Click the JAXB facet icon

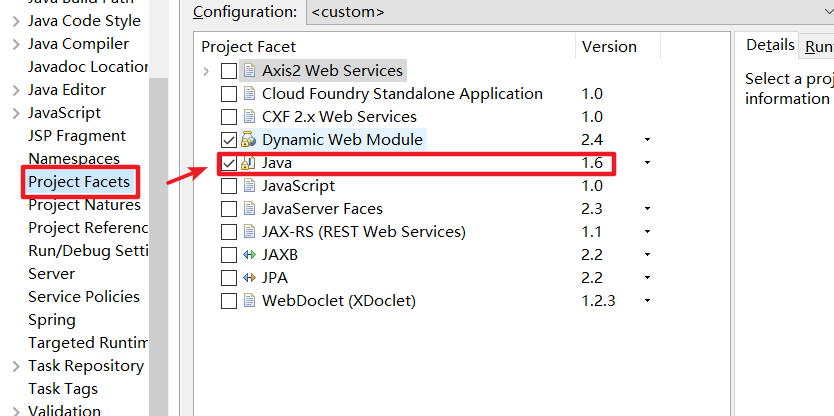coord(248,255)
